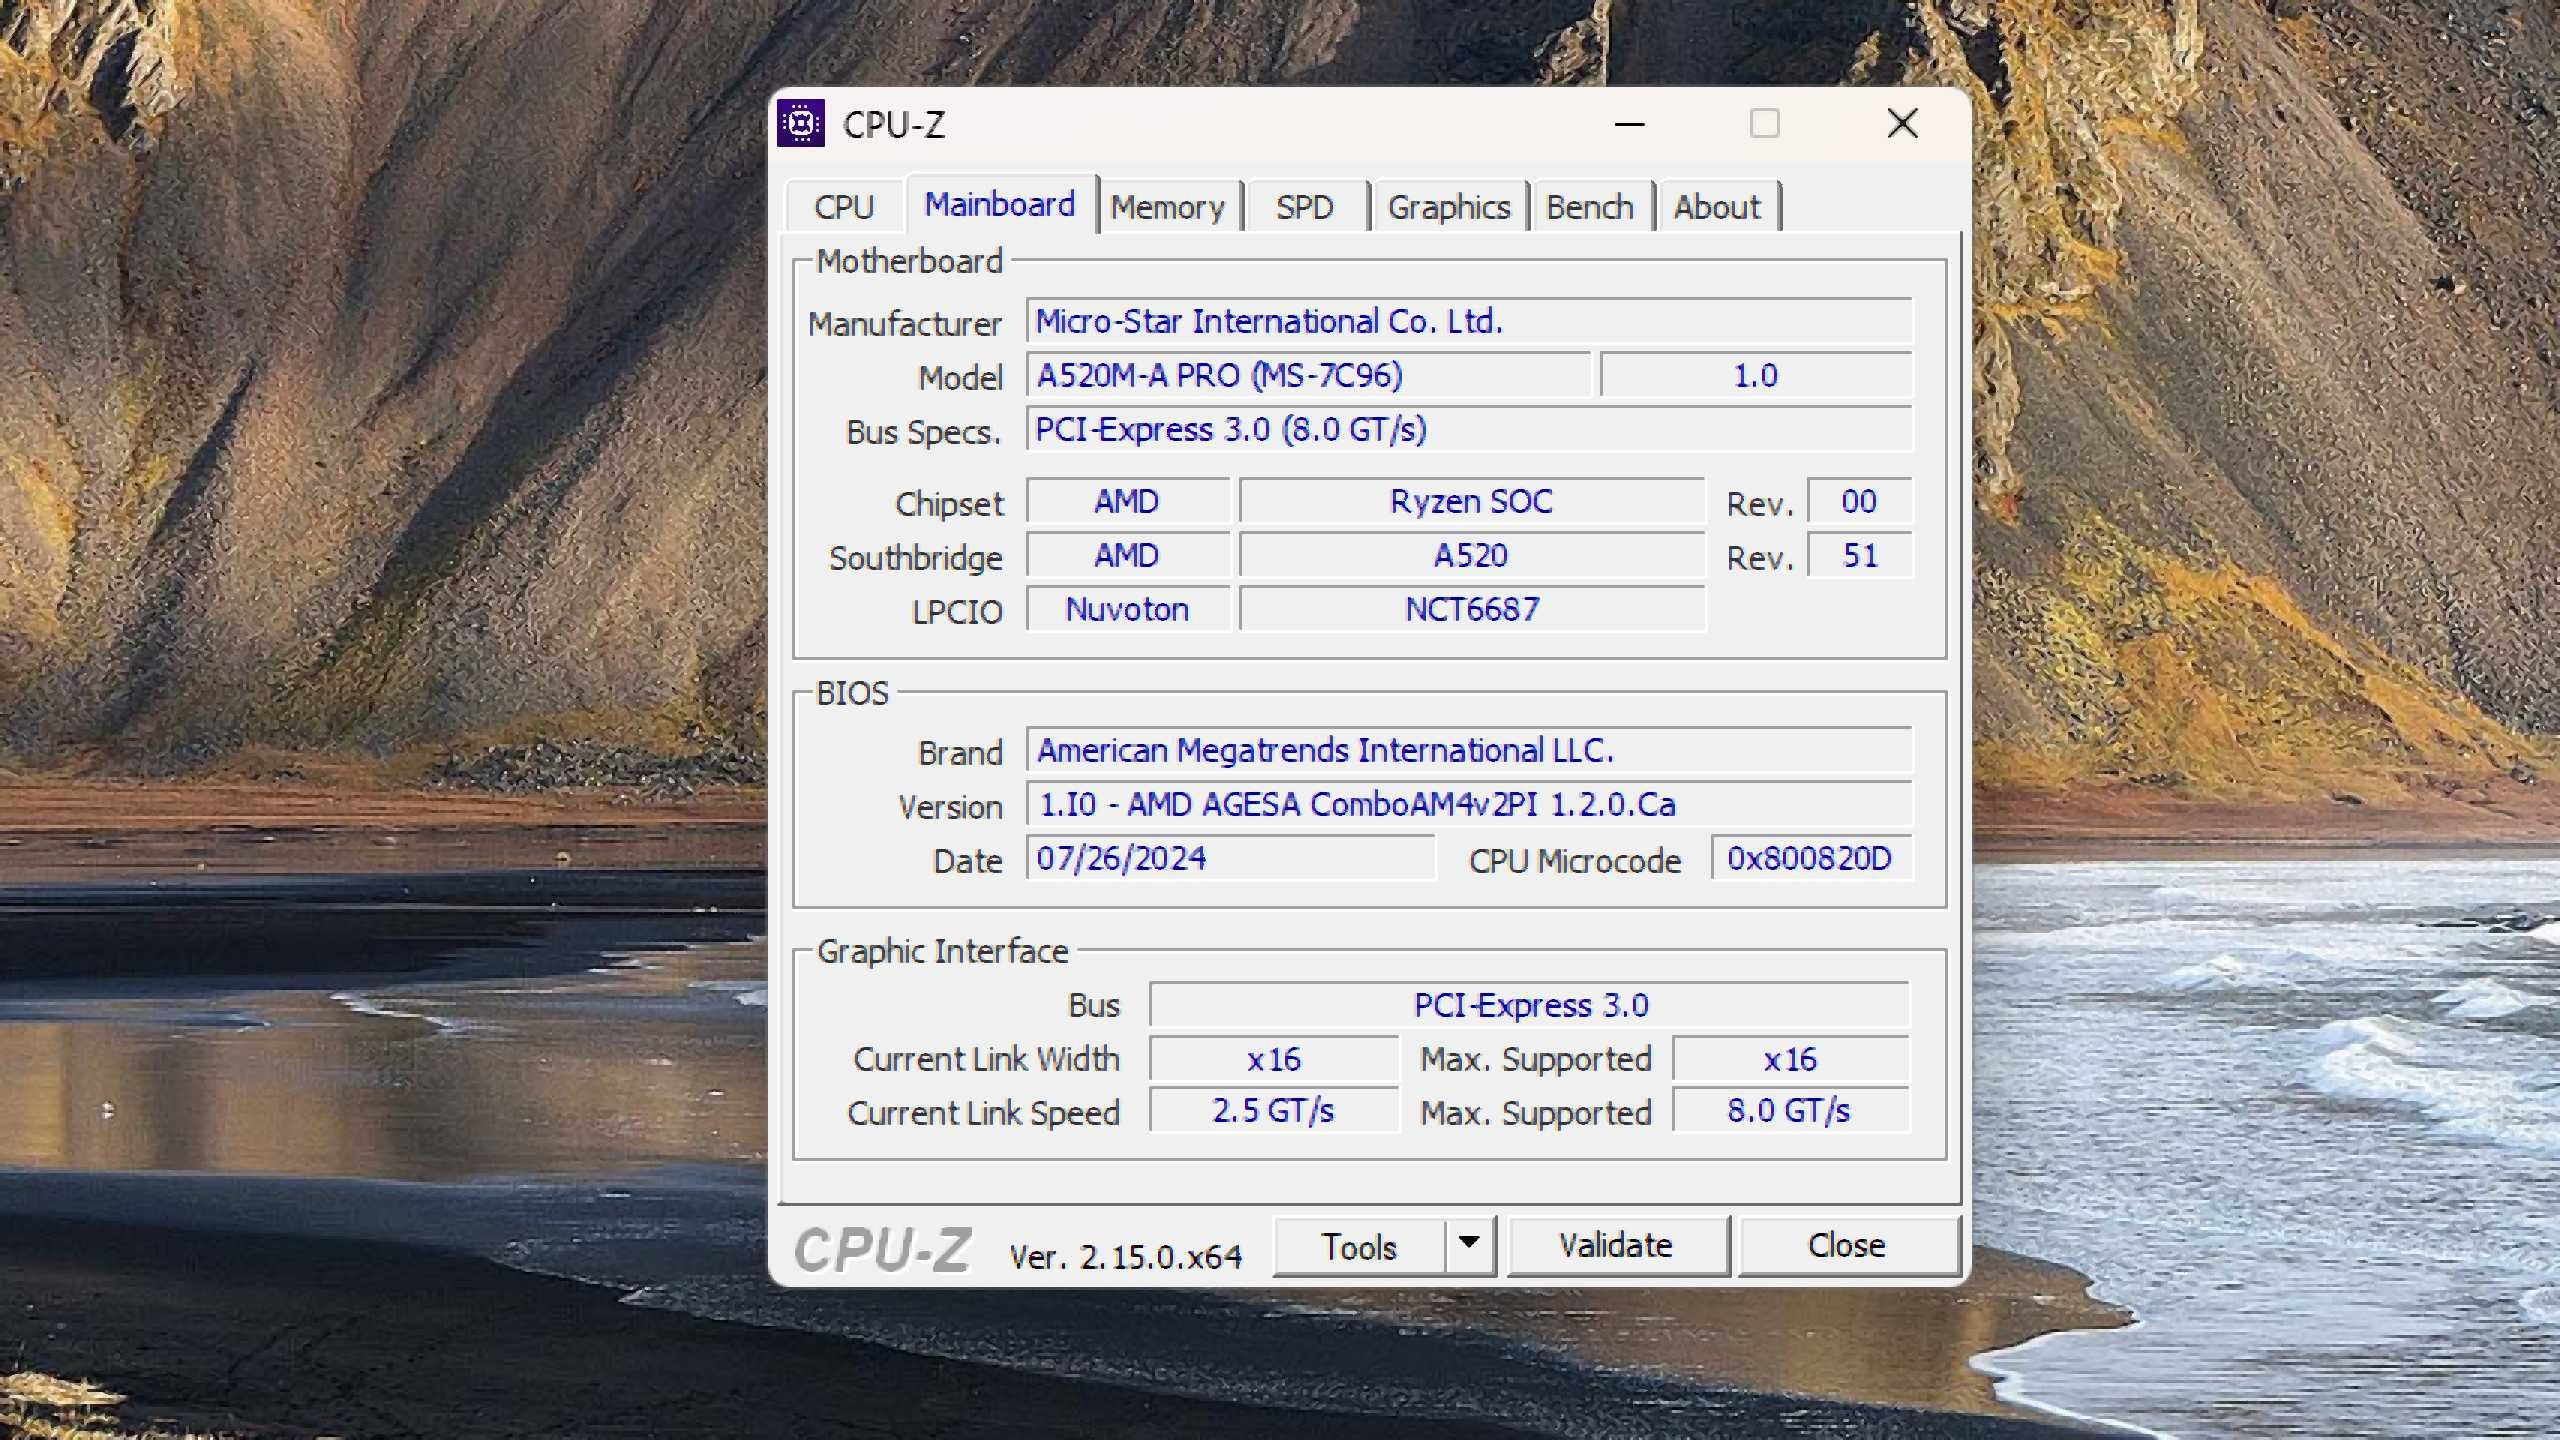Viewport: 2560px width, 1440px height.
Task: Click the BIOS Date 07/26/2024
Action: 1231,858
